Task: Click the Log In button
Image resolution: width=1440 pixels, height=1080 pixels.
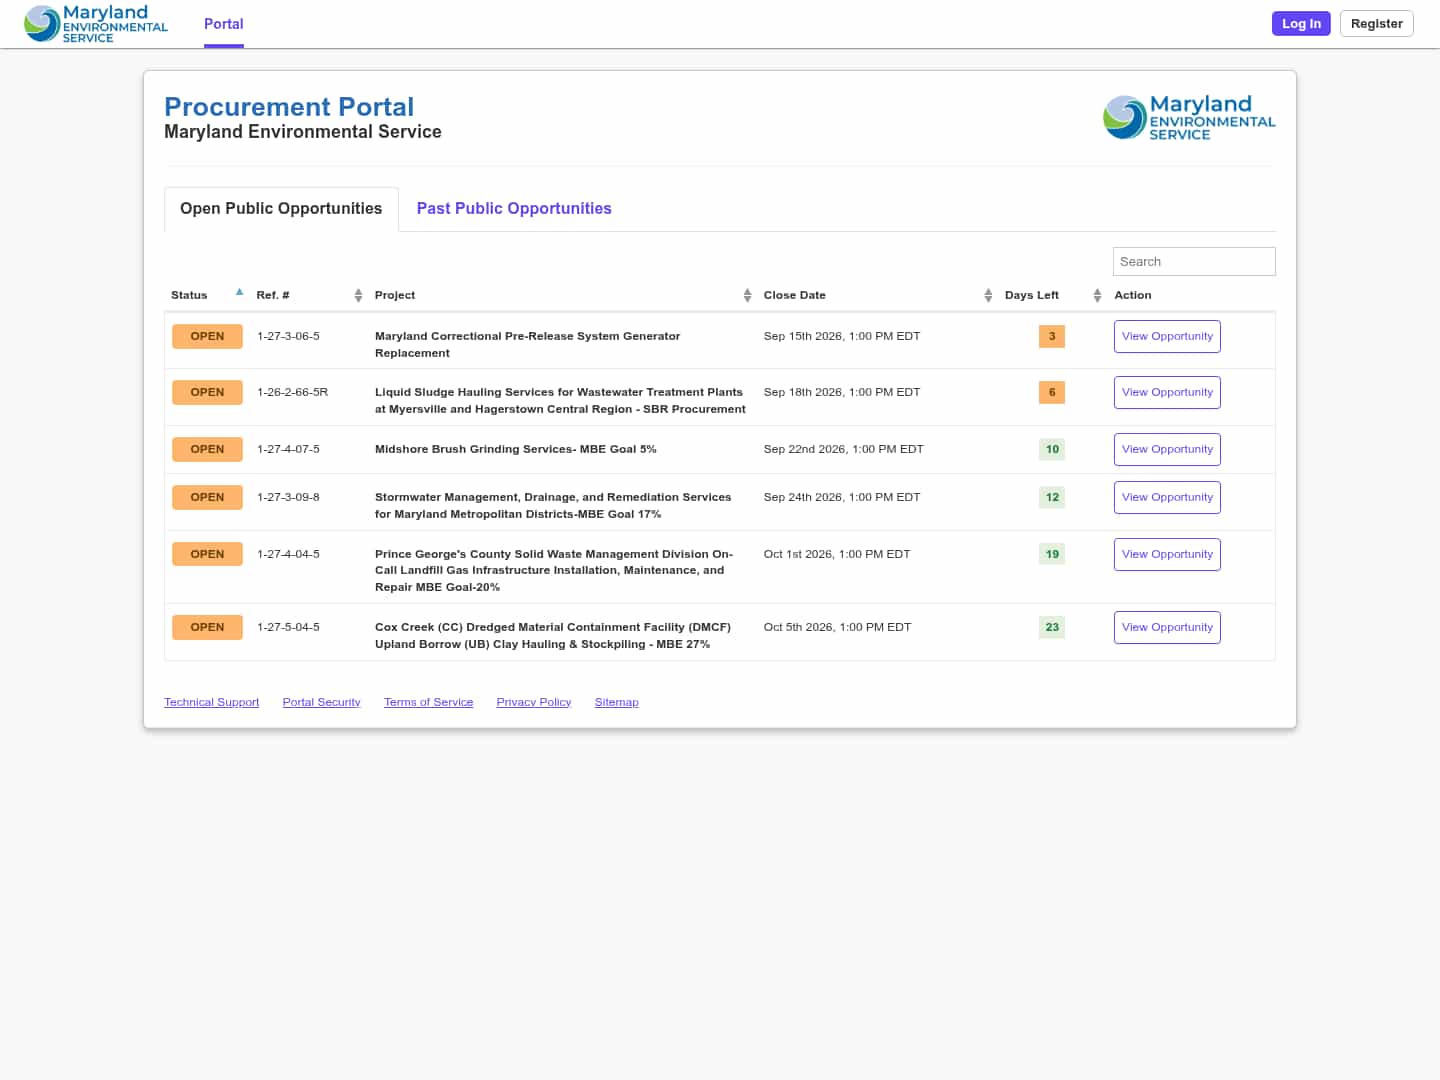Action: [1301, 24]
